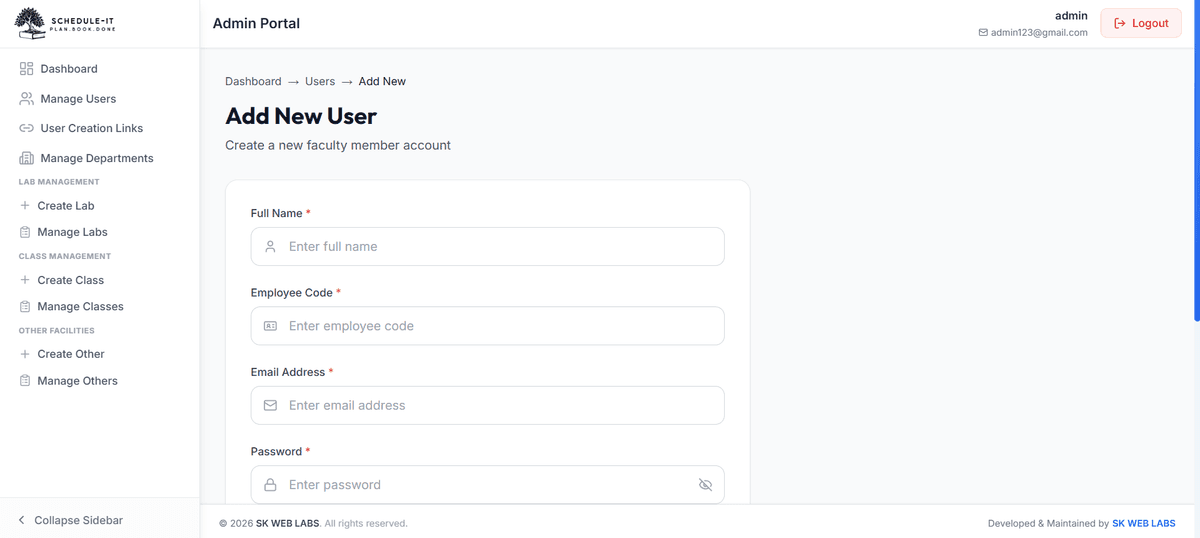Viewport: 1200px width, 538px height.
Task: Click the Dashboard grid icon in sidebar
Action: click(26, 69)
